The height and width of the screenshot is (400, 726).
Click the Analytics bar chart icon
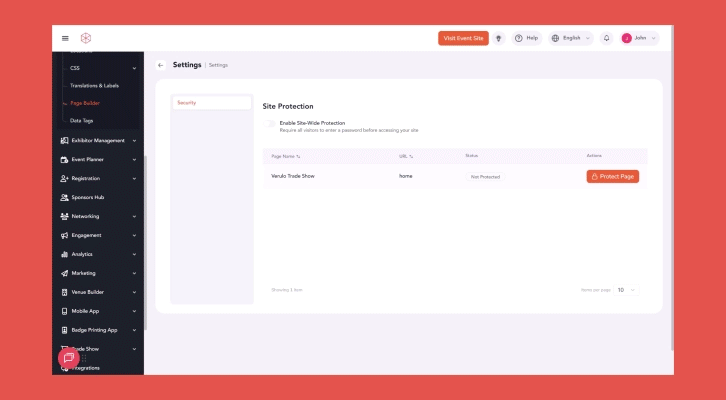tap(64, 255)
